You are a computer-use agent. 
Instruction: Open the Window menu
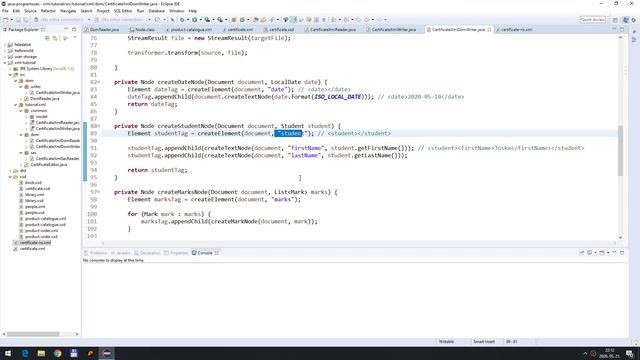[176, 11]
